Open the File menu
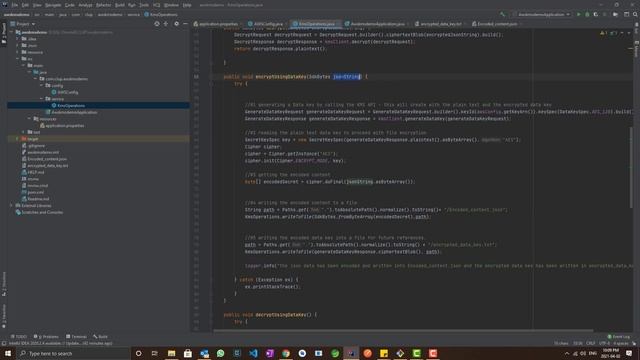Viewport: 640px width, 360px height. point(15,5)
